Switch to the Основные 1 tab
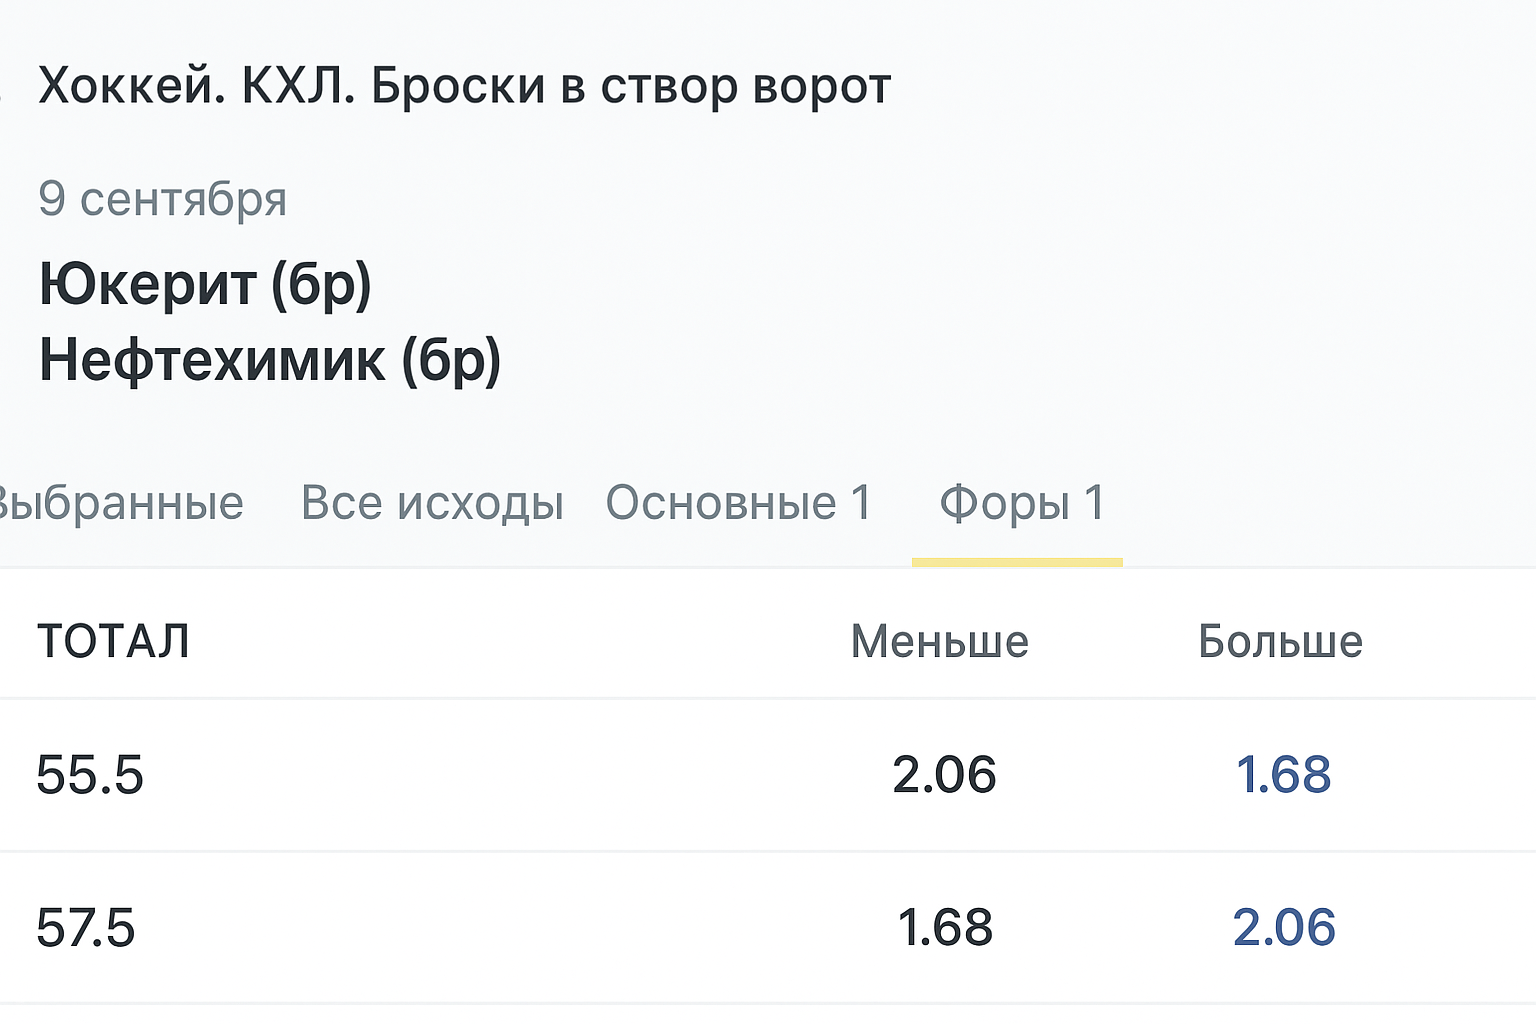This screenshot has width=1536, height=1024. (739, 503)
